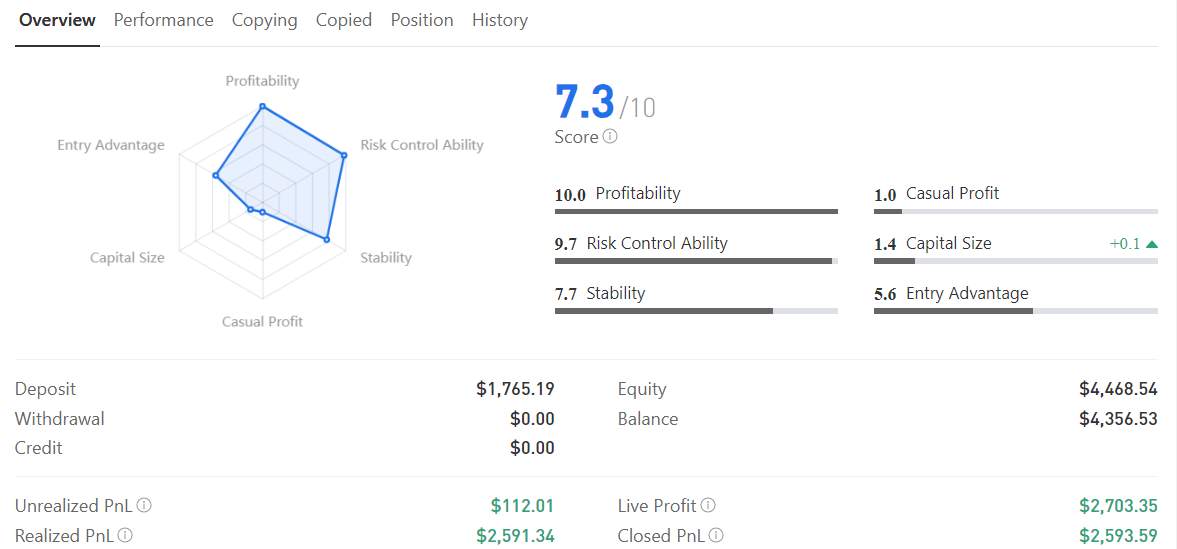The height and width of the screenshot is (549, 1177).
Task: Switch to the Copying tab
Action: coord(264,20)
